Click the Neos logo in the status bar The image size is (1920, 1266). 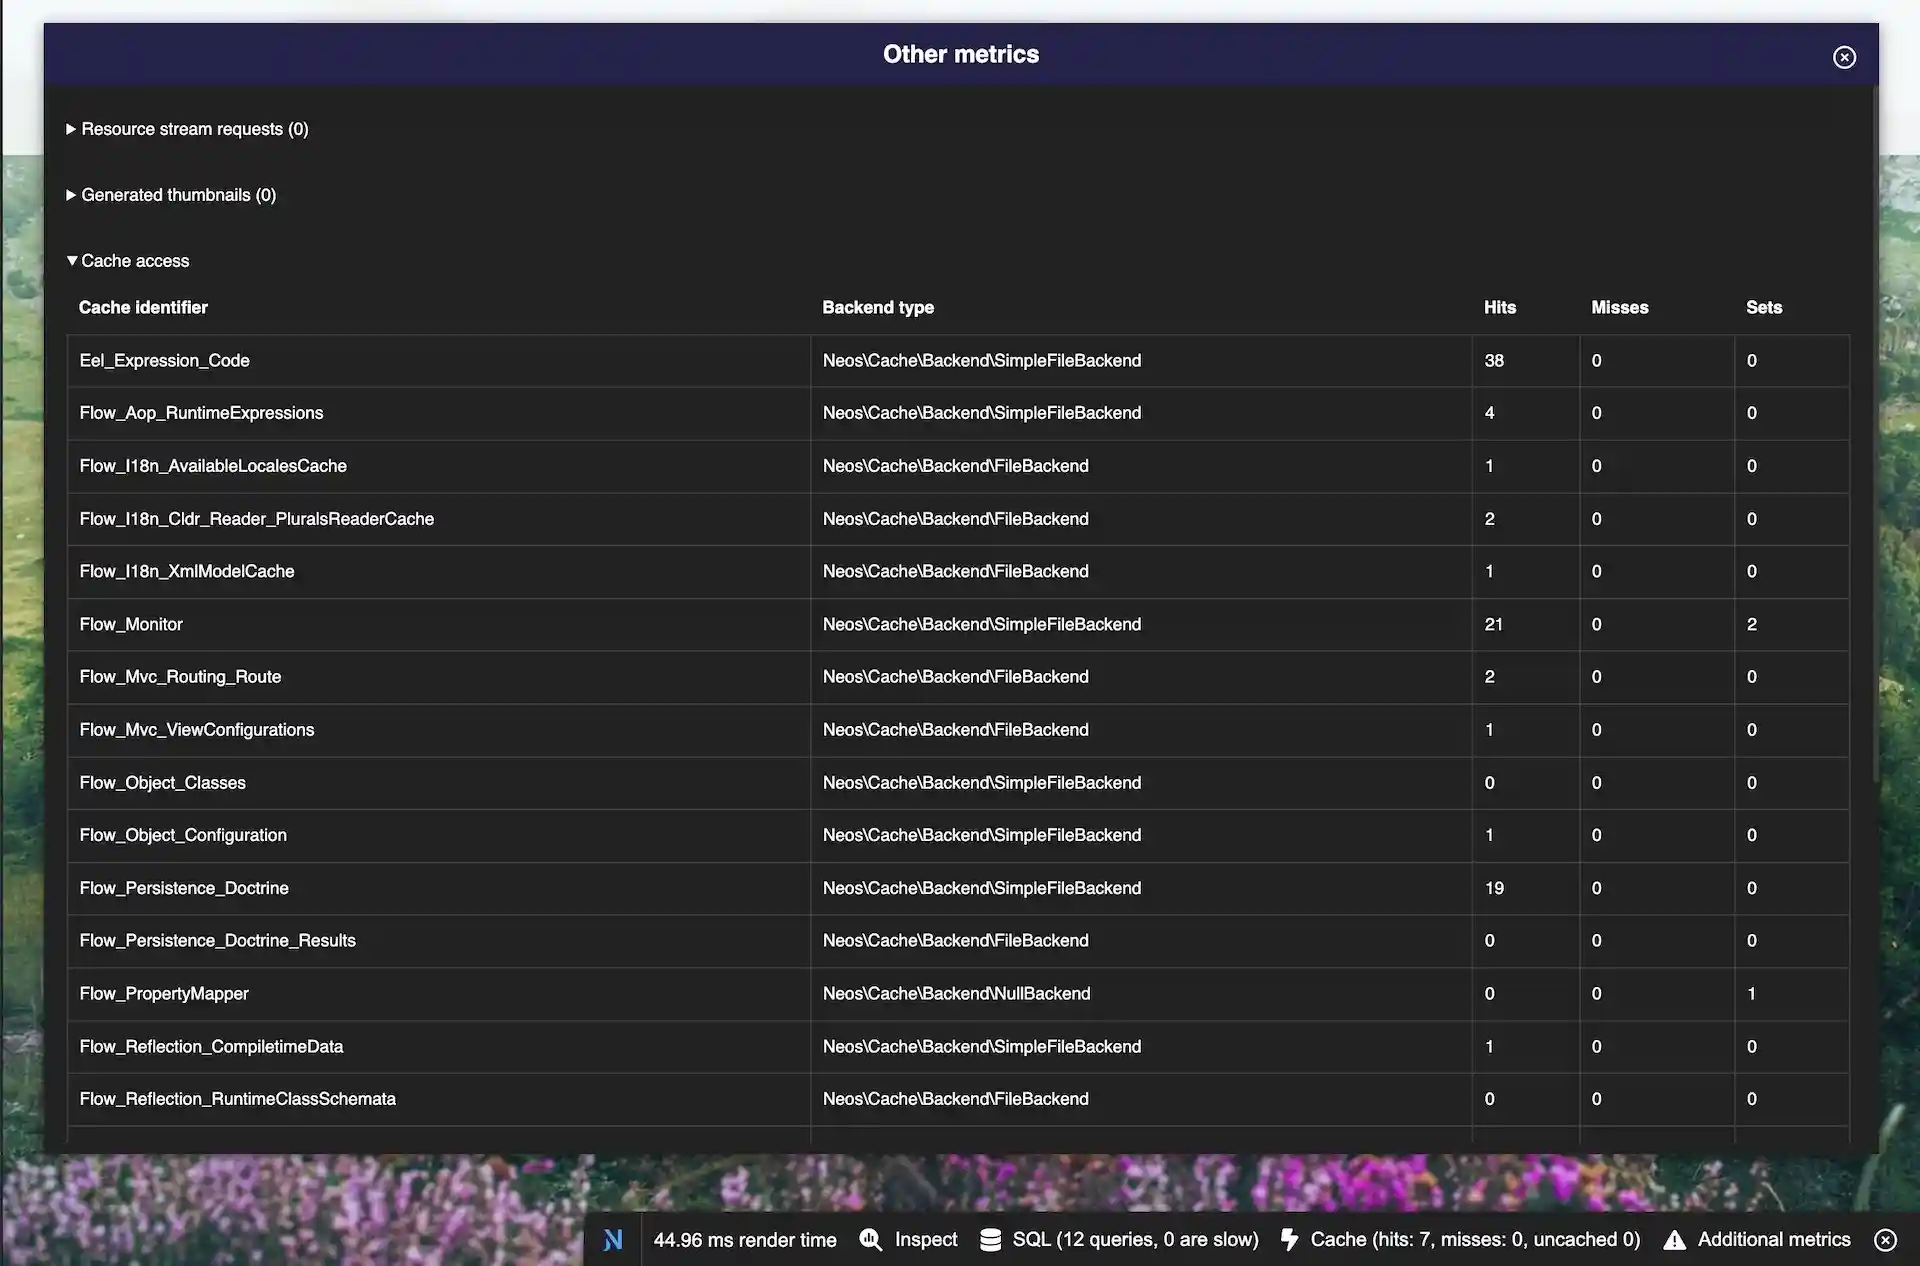[x=613, y=1239]
